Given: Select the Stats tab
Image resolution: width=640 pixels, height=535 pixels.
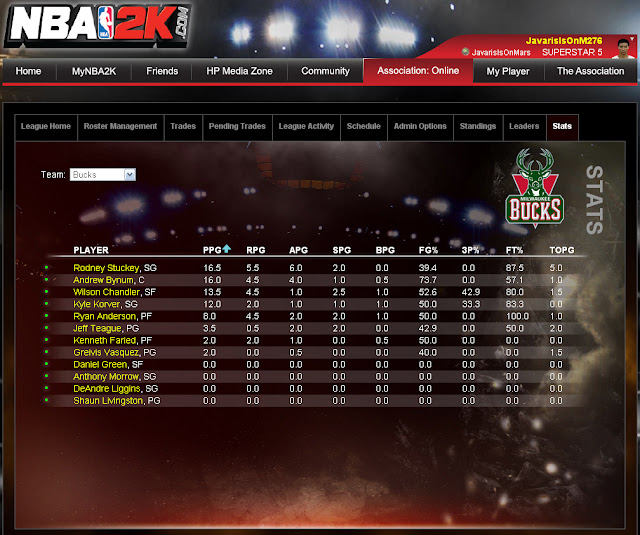Looking at the screenshot, I should pyautogui.click(x=562, y=127).
